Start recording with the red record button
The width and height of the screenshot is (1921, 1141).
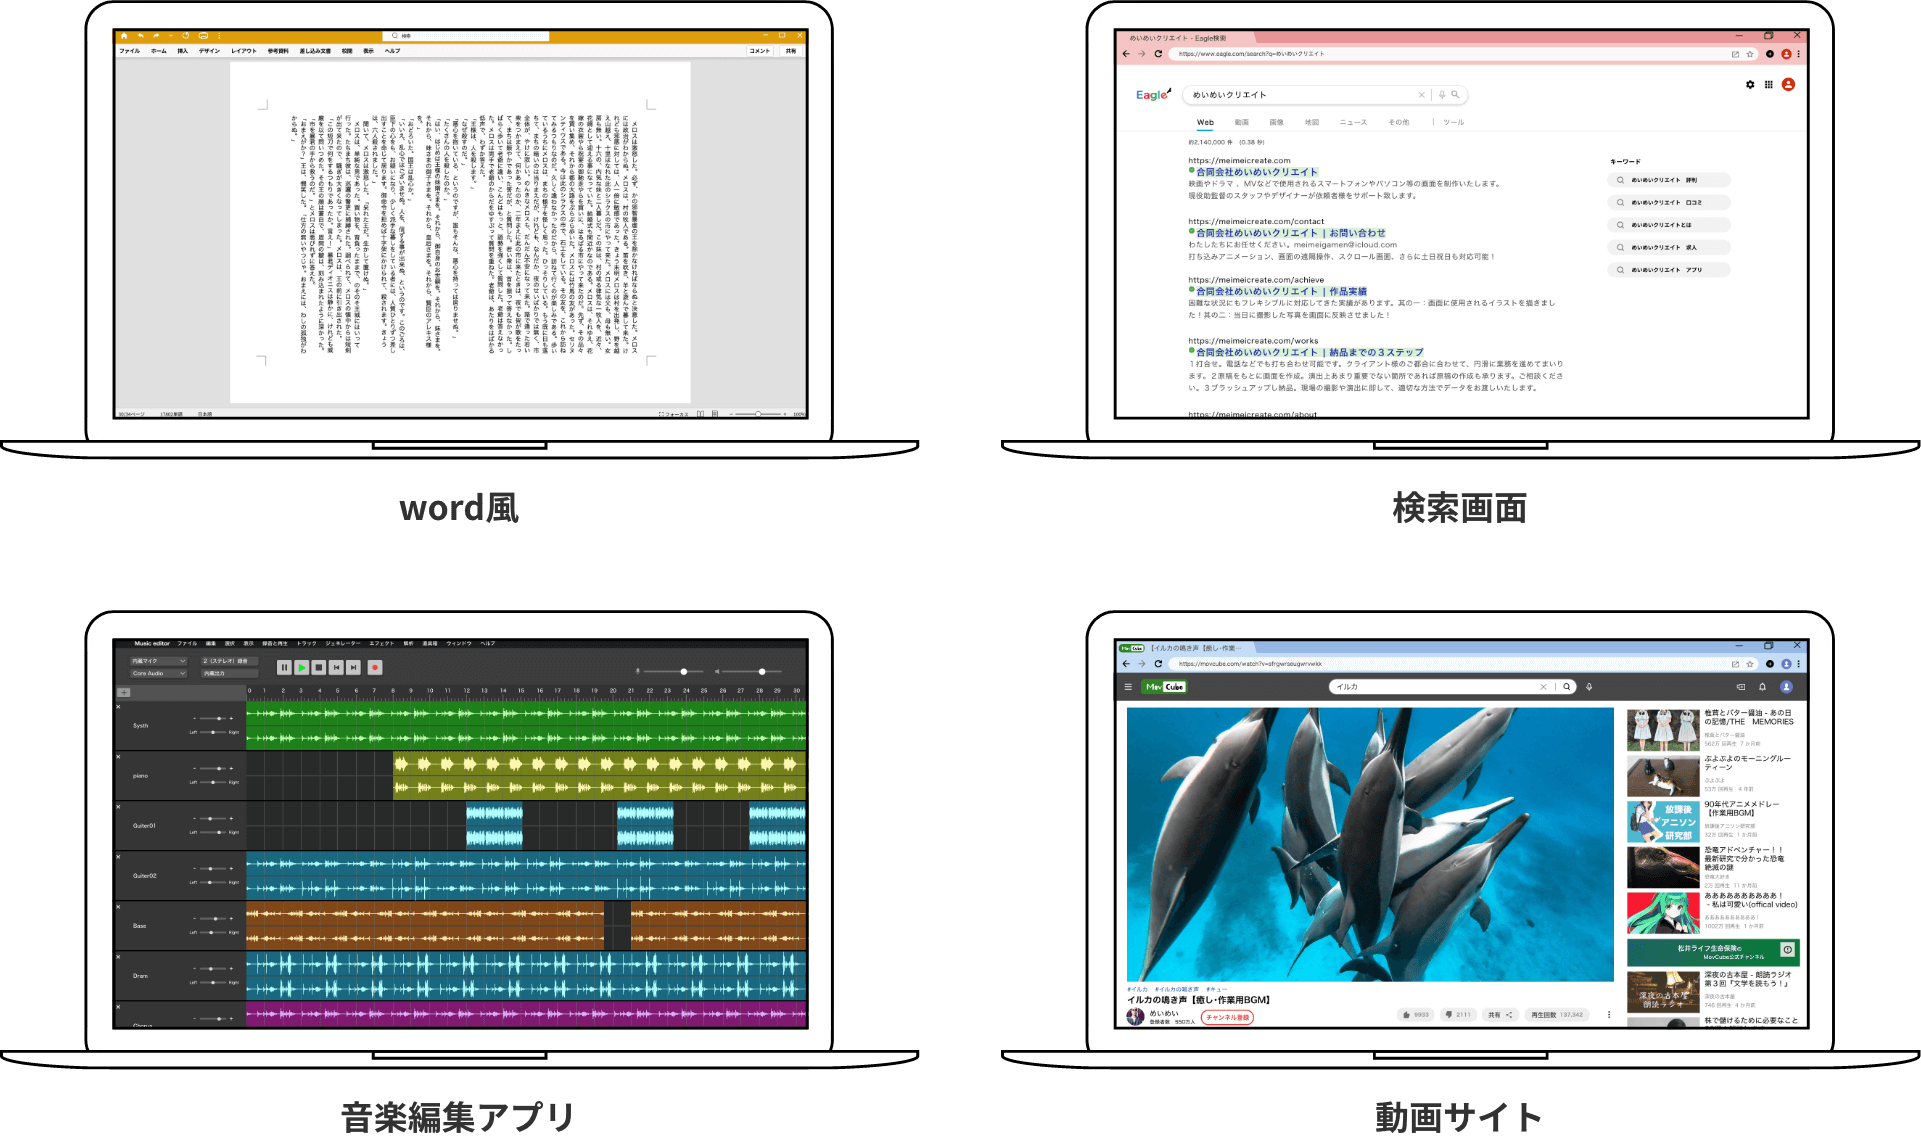click(376, 667)
